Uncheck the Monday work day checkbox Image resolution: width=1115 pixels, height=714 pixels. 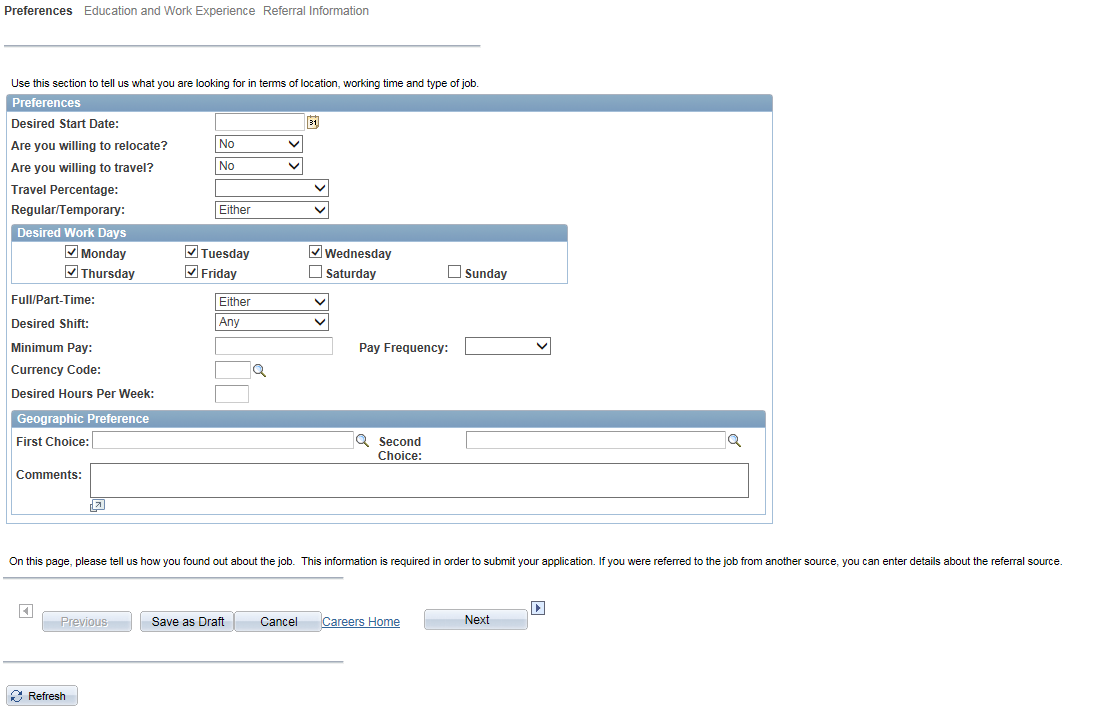click(x=71, y=252)
